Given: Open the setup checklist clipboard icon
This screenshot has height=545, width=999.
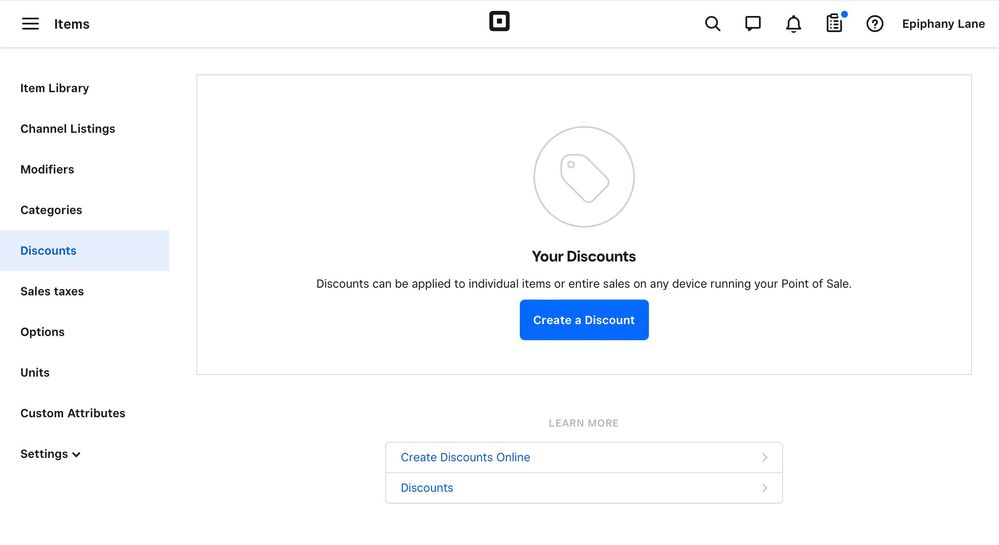Looking at the screenshot, I should [834, 24].
